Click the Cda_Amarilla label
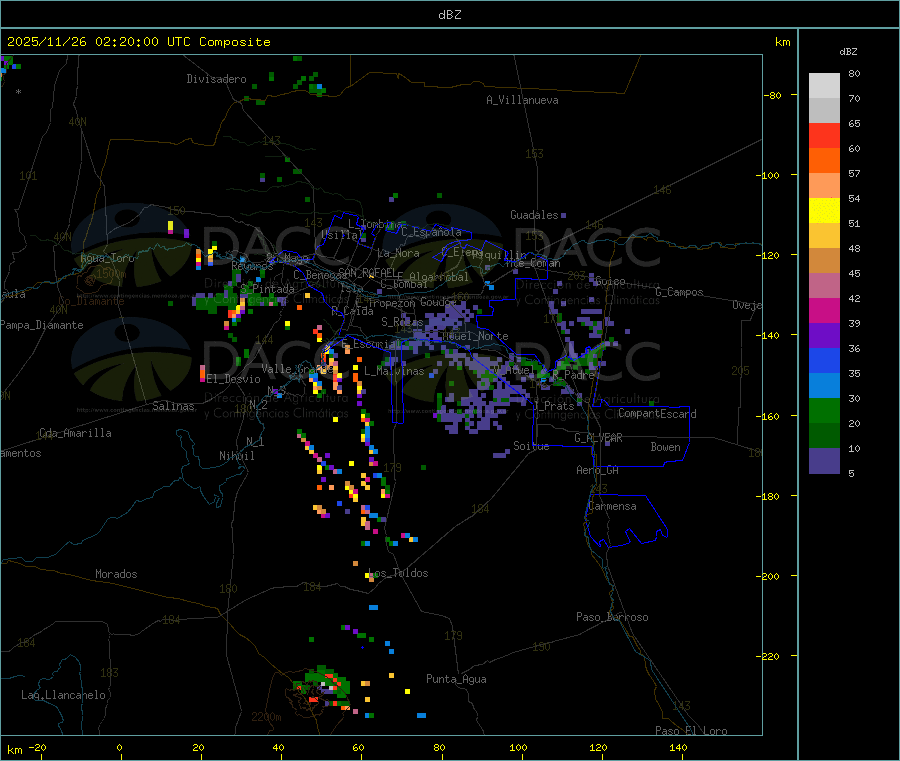This screenshot has width=900, height=761. (75, 433)
